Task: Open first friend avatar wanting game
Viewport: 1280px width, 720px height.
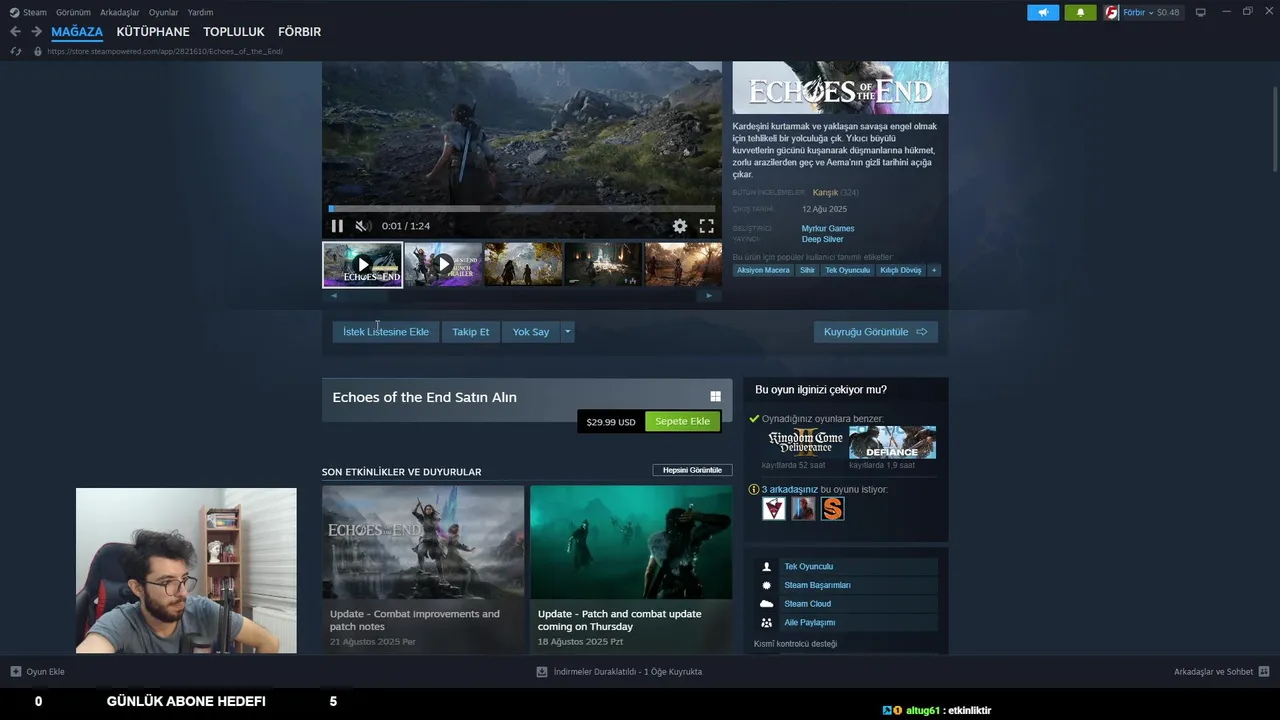Action: click(774, 509)
